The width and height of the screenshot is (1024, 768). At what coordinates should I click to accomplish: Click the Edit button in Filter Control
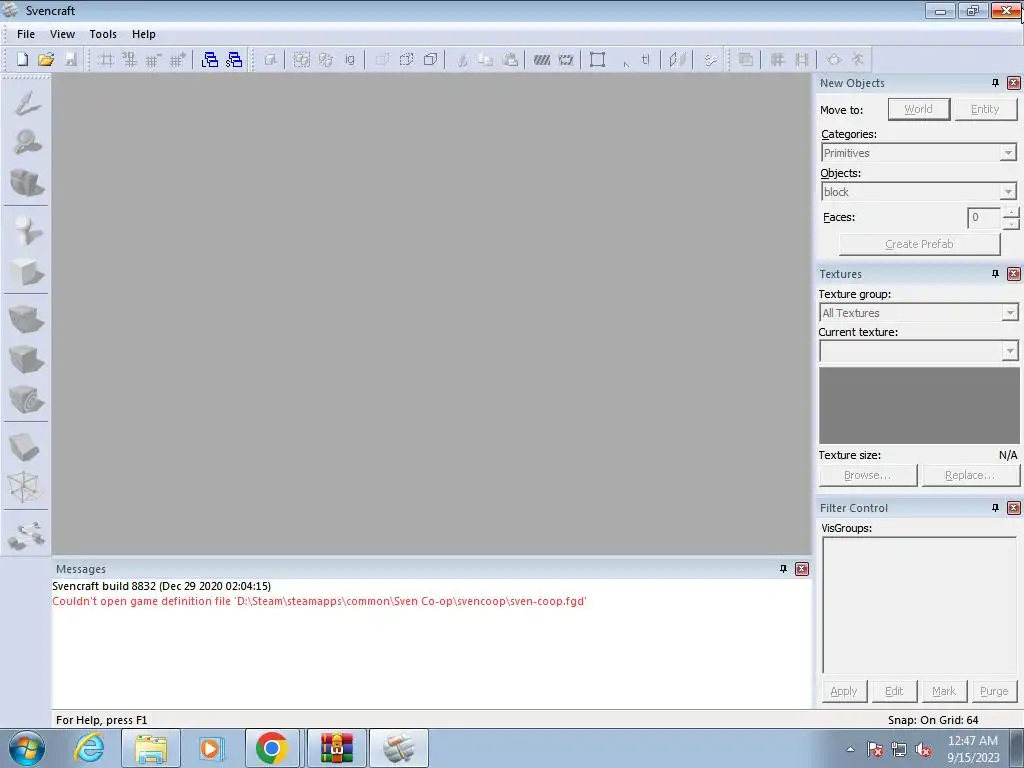coord(894,691)
